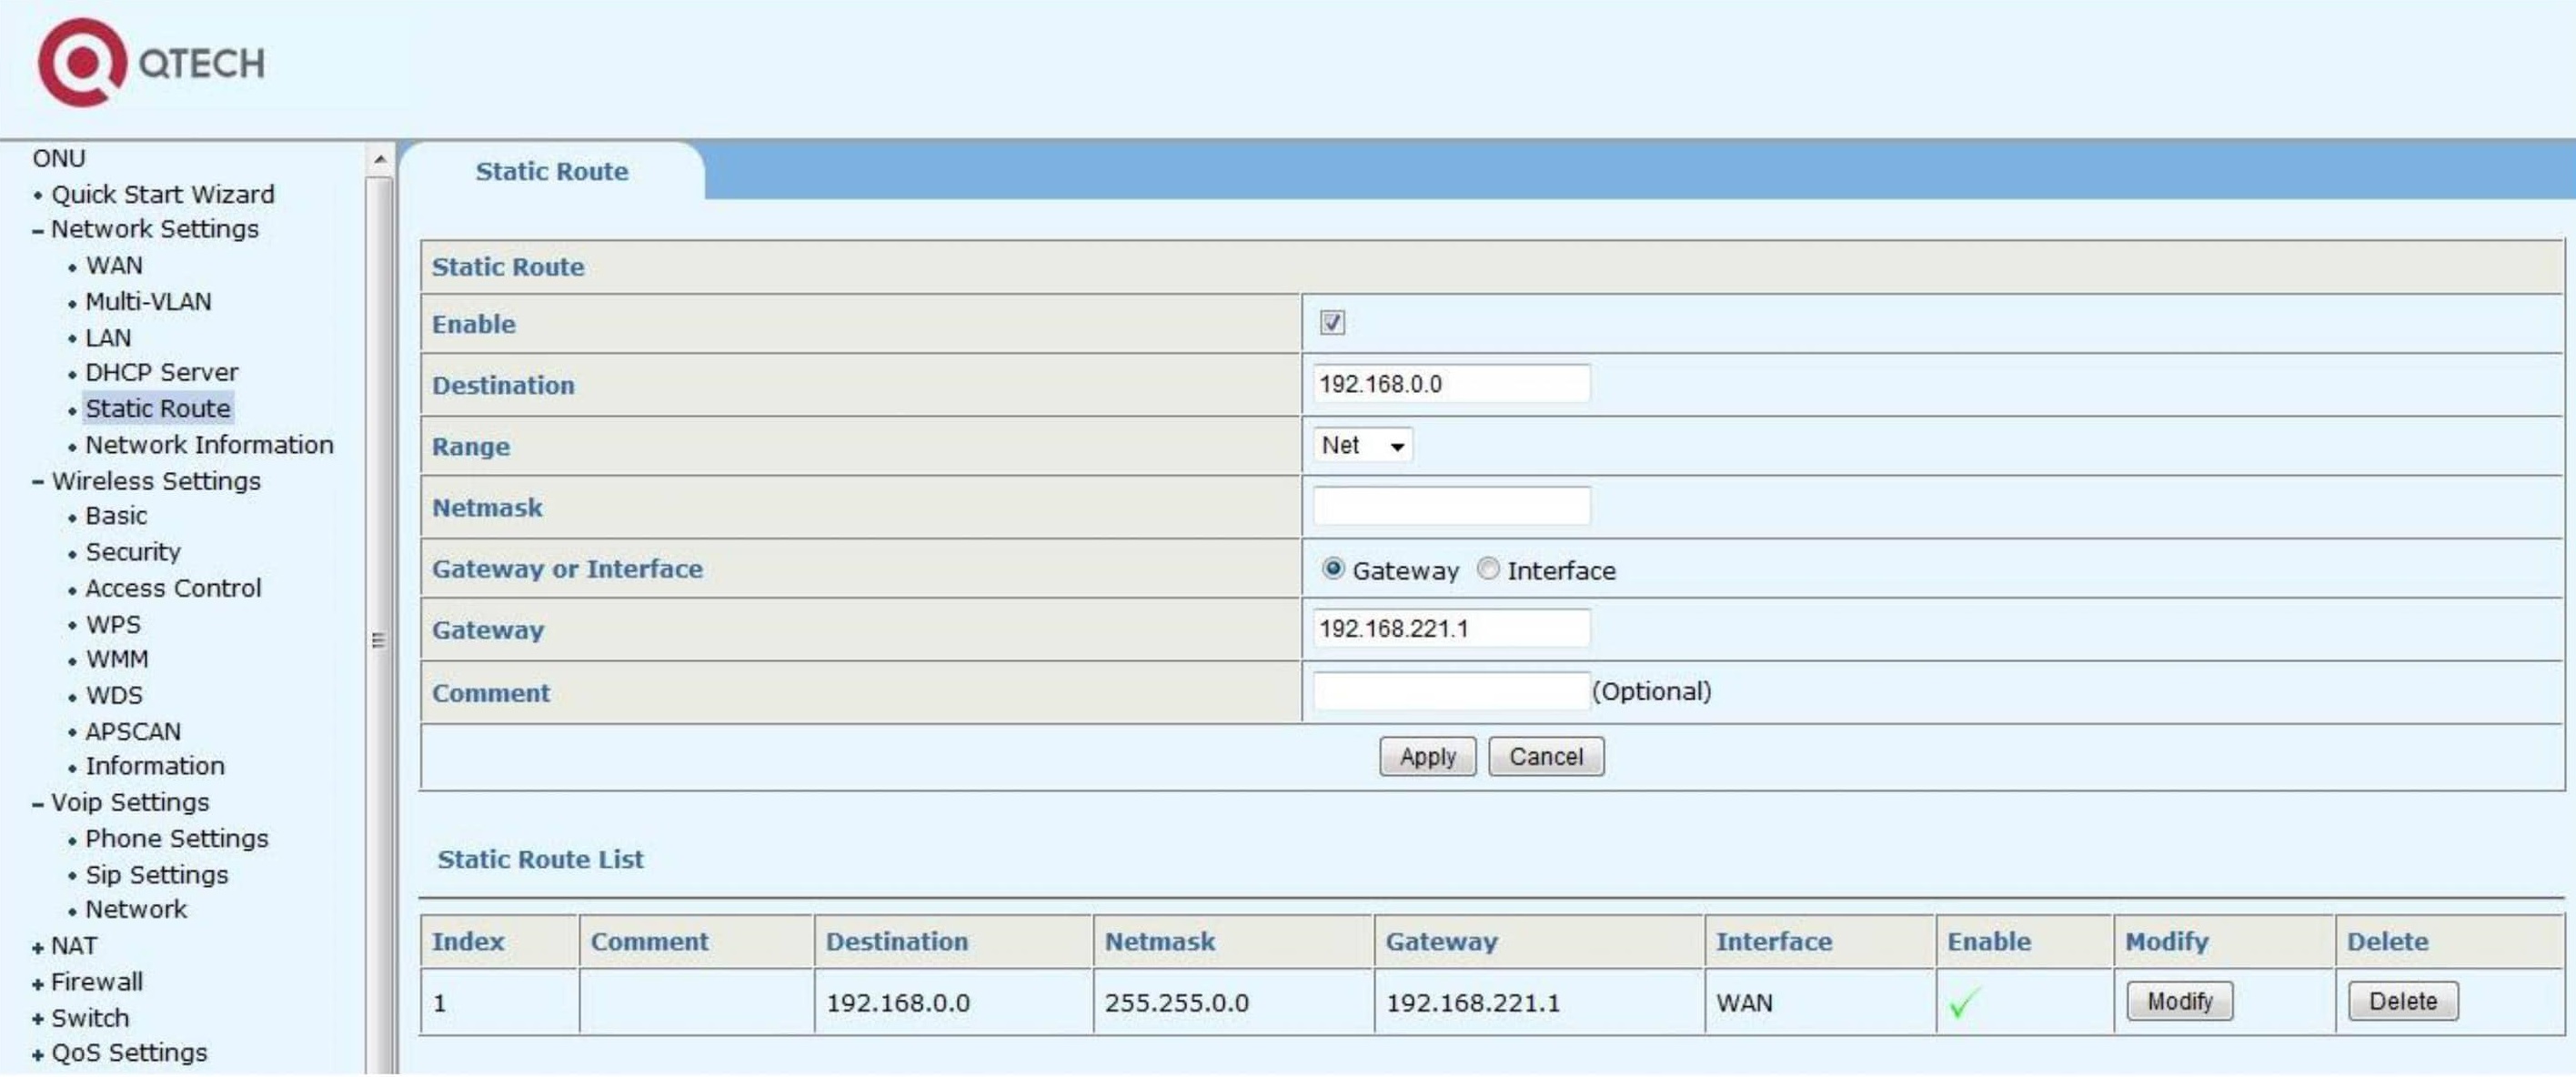This screenshot has height=1077, width=2576.
Task: Open WMM settings
Action: [117, 660]
